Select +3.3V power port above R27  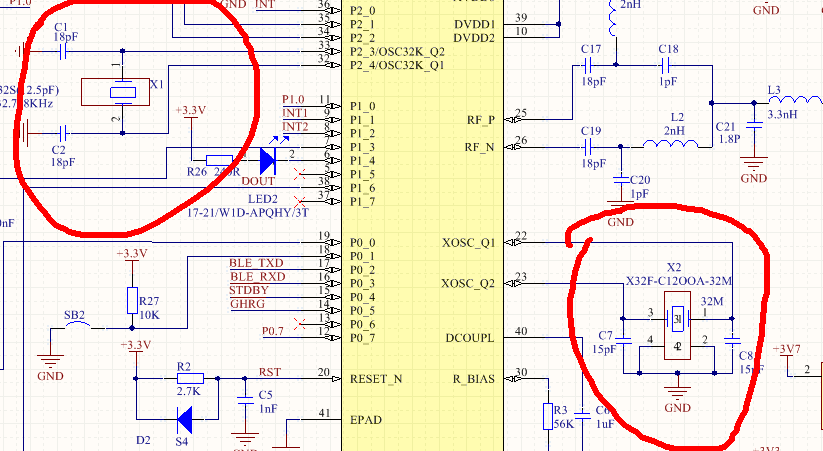click(132, 254)
